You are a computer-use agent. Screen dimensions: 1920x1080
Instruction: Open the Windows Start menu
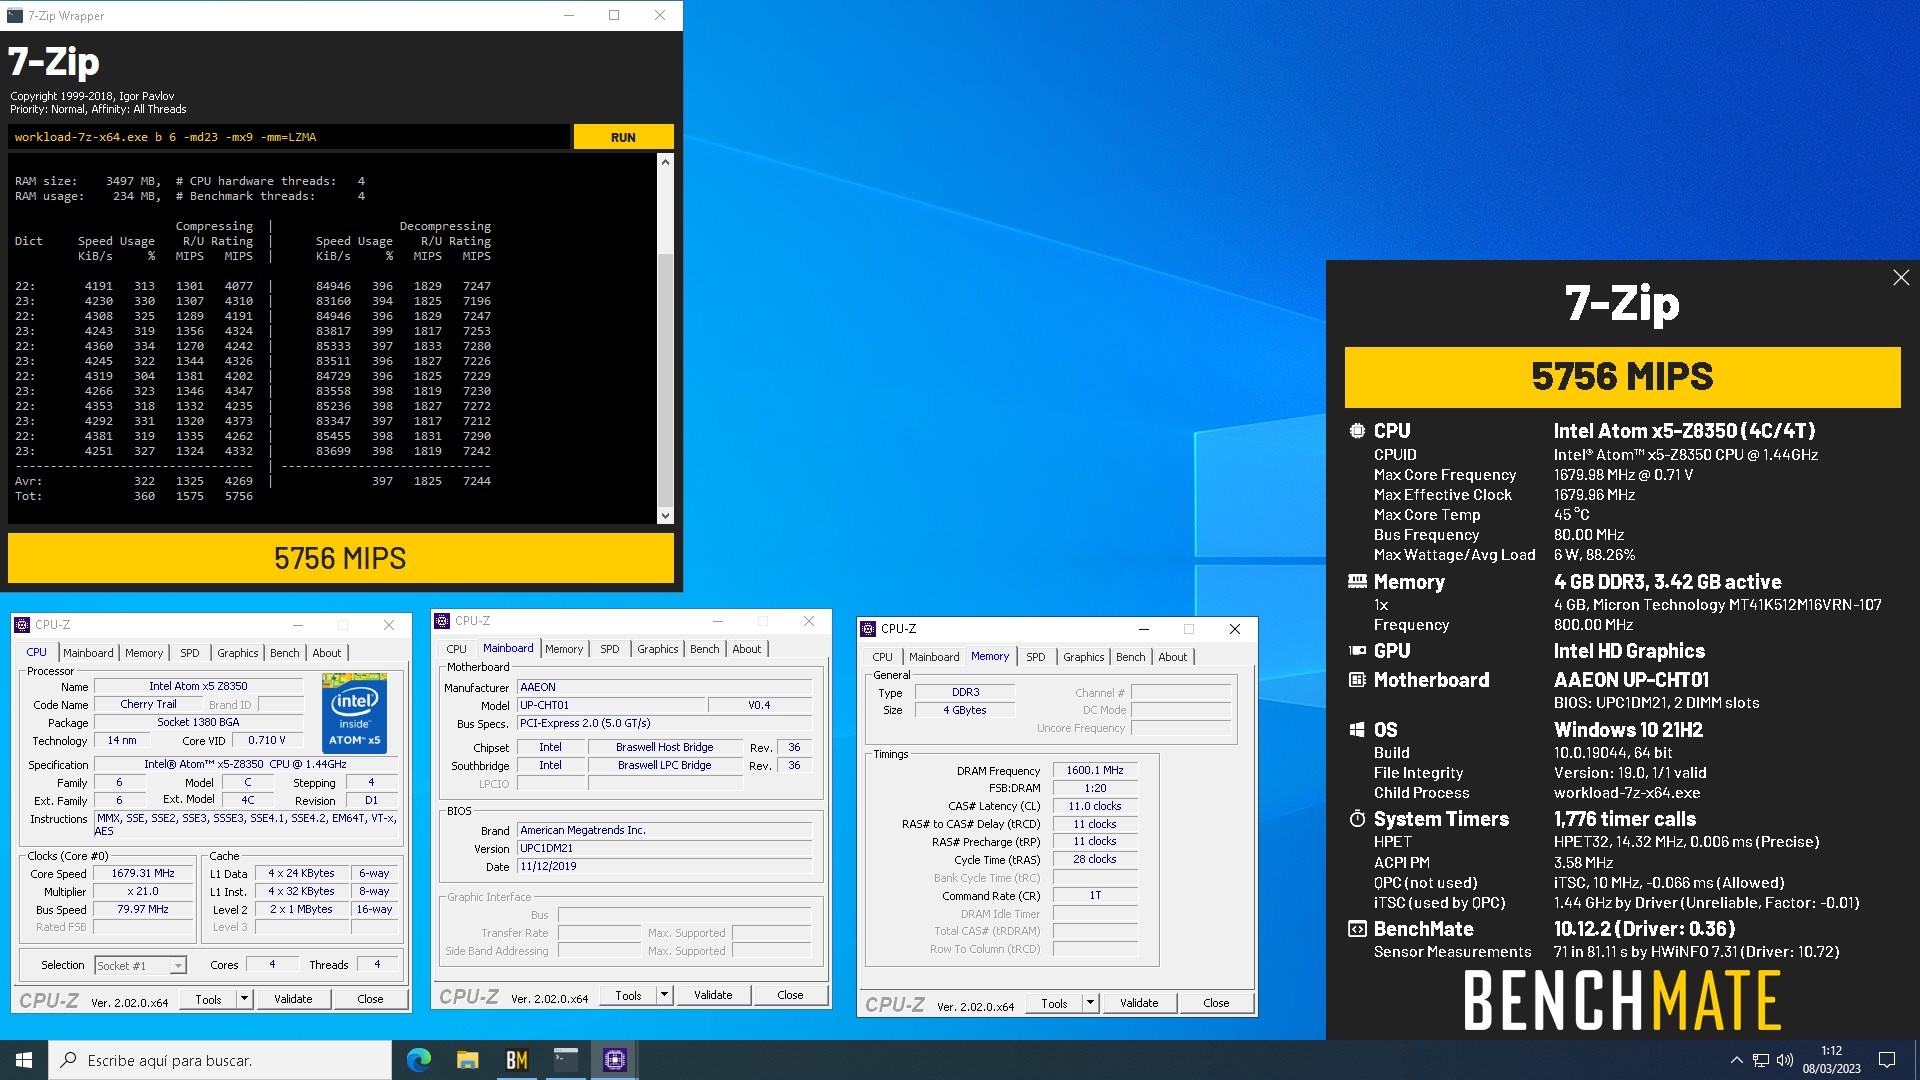[24, 1060]
